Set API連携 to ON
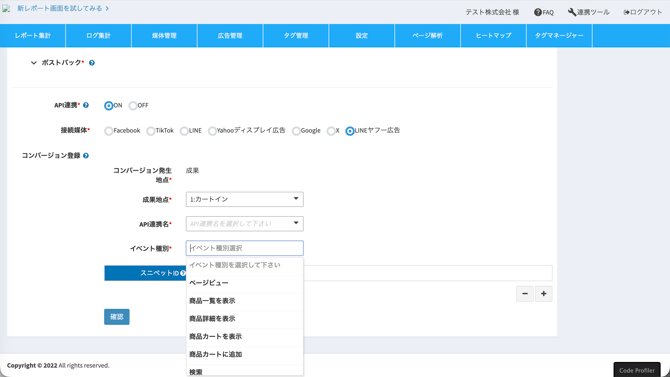 (109, 106)
